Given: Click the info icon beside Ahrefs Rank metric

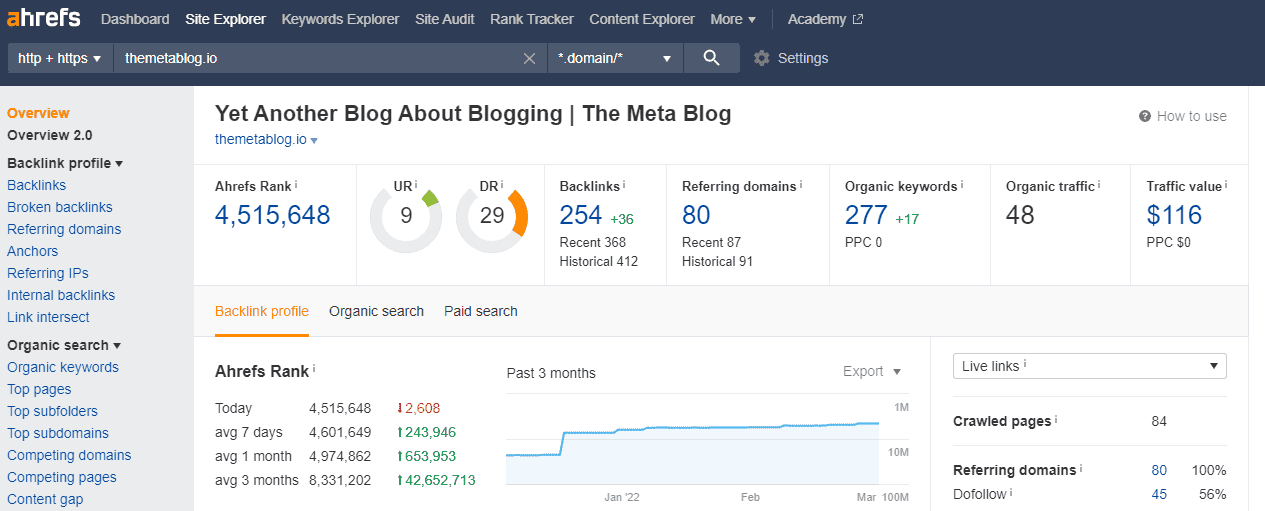Looking at the screenshot, I should (x=296, y=185).
